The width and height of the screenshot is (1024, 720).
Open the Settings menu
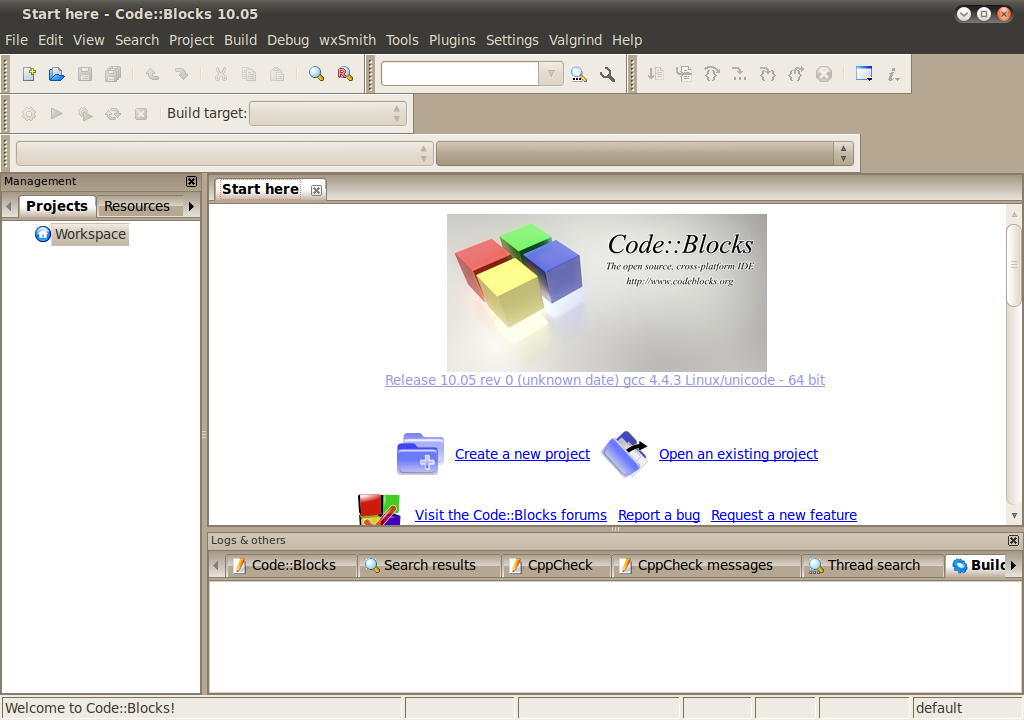coord(512,40)
